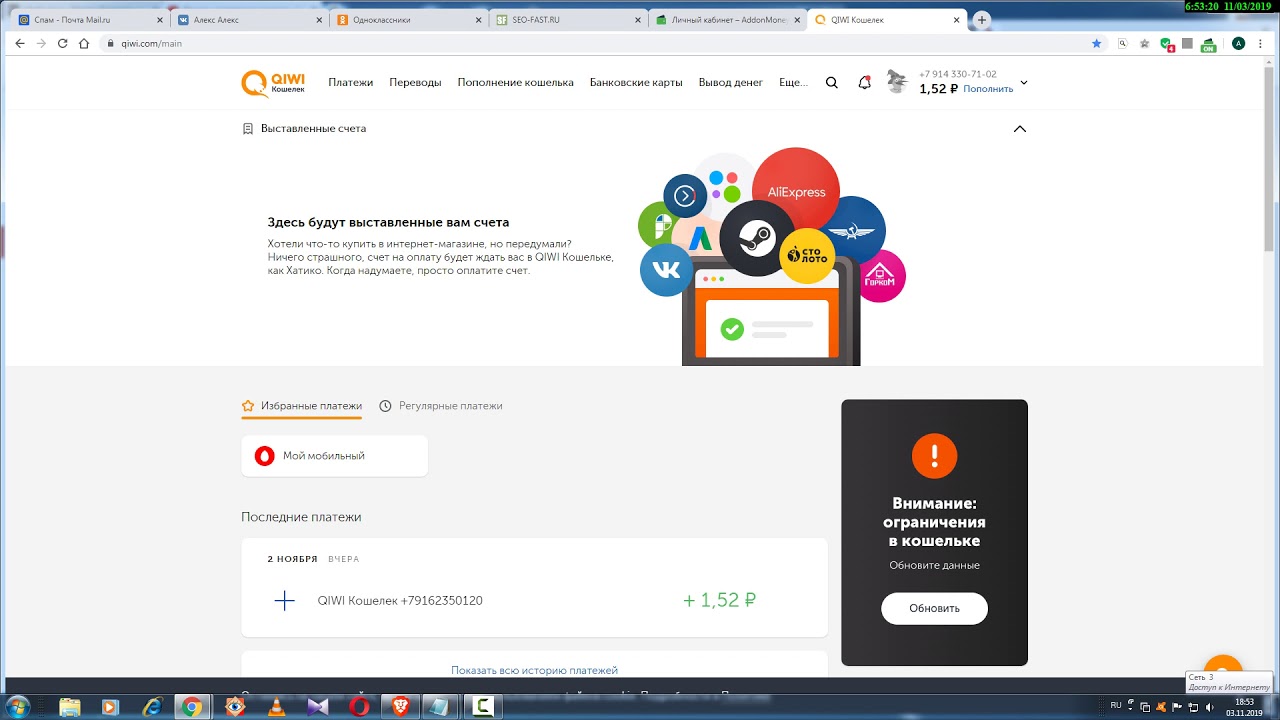Switch to the SEO-FAST.RU browser tab
This screenshot has height=720, width=1280.
(566, 19)
